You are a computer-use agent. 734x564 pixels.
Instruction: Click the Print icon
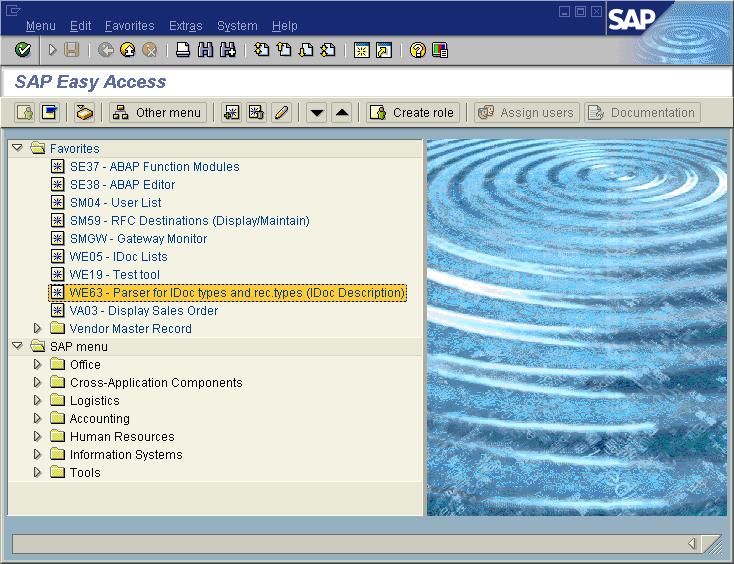point(183,50)
